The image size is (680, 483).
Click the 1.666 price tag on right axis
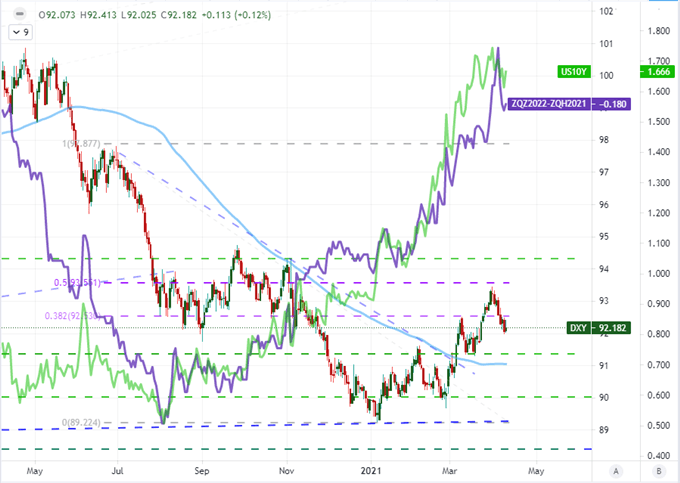click(657, 72)
